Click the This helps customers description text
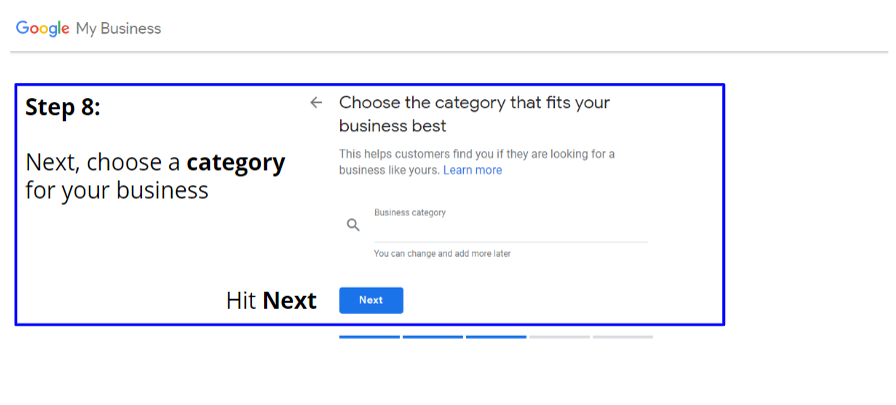 coord(477,162)
